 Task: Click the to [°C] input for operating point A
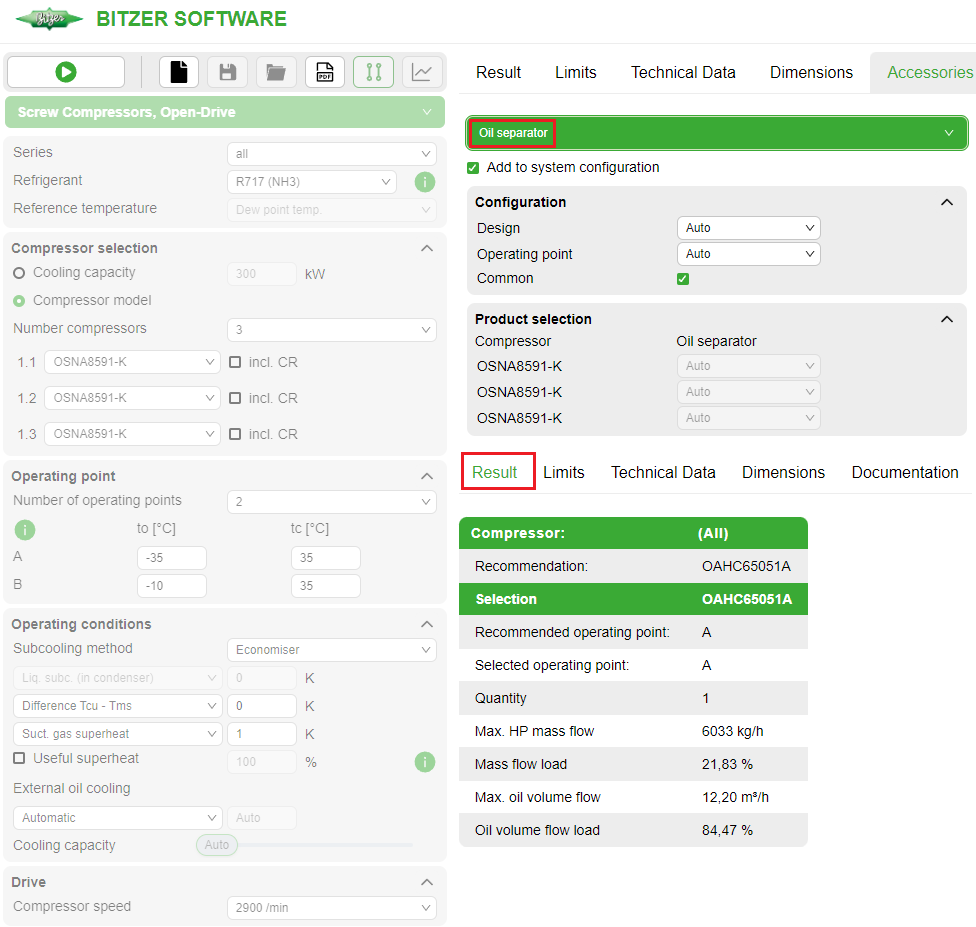pos(171,557)
